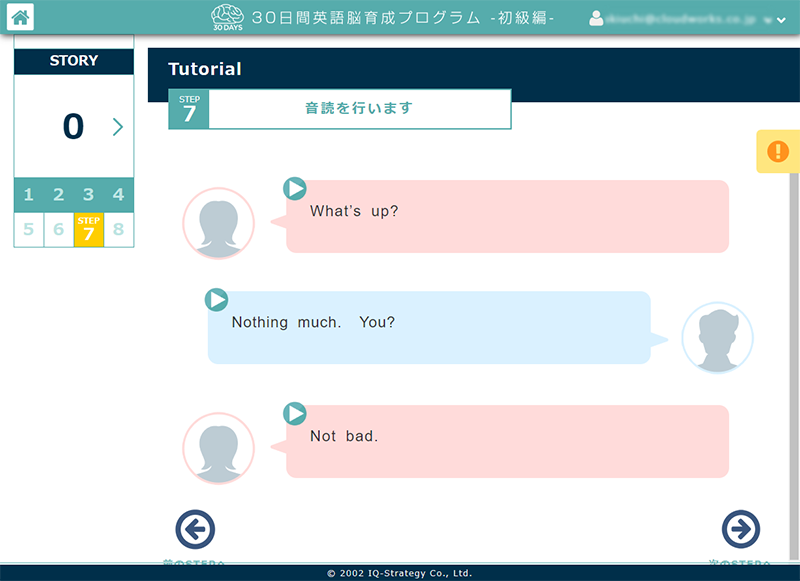Click the page vertical scrollbar

tap(794, 350)
